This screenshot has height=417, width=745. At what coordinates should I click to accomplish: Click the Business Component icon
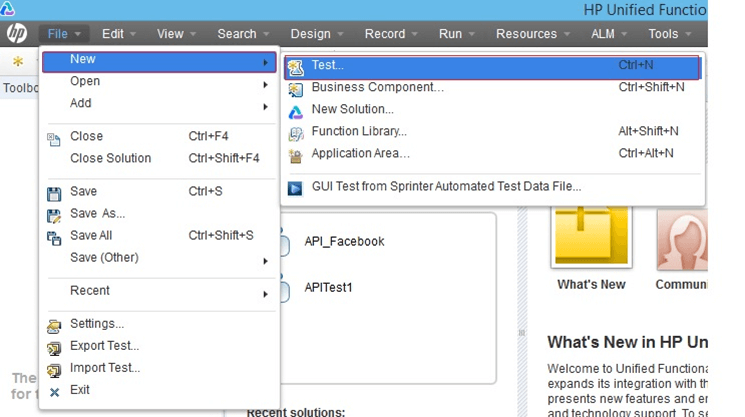coord(295,88)
